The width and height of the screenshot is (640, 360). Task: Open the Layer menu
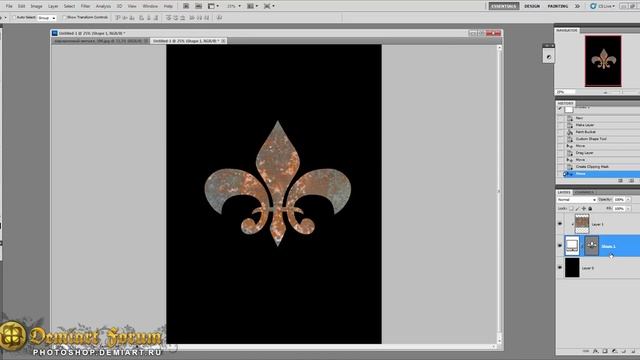[53, 6]
